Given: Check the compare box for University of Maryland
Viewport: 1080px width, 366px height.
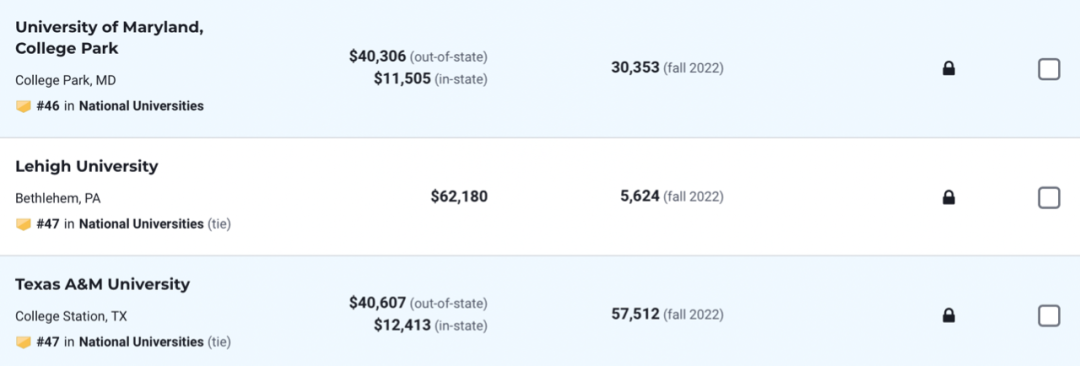Looking at the screenshot, I should [x=1048, y=69].
